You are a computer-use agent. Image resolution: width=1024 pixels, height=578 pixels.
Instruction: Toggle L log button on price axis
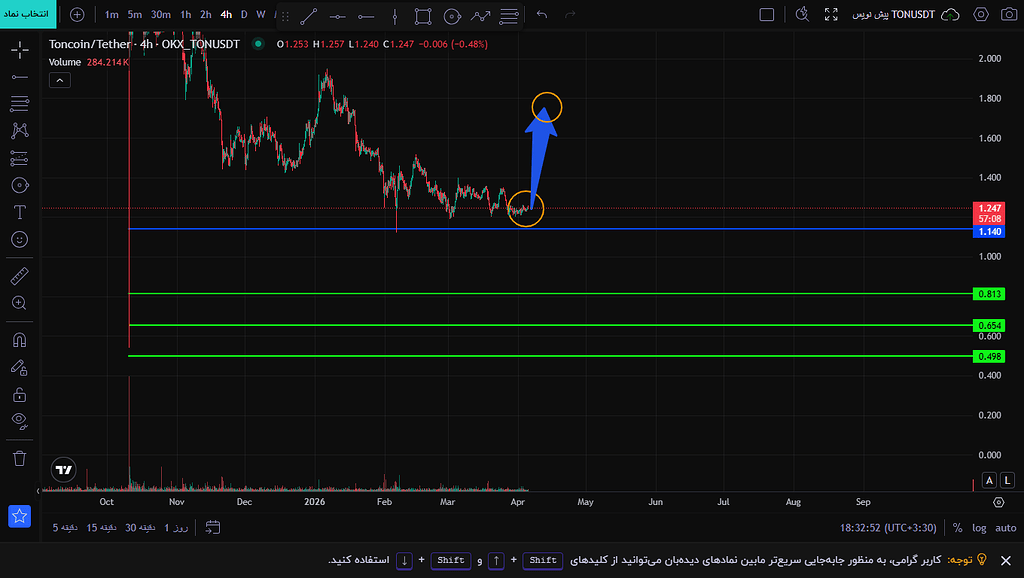coord(1008,480)
